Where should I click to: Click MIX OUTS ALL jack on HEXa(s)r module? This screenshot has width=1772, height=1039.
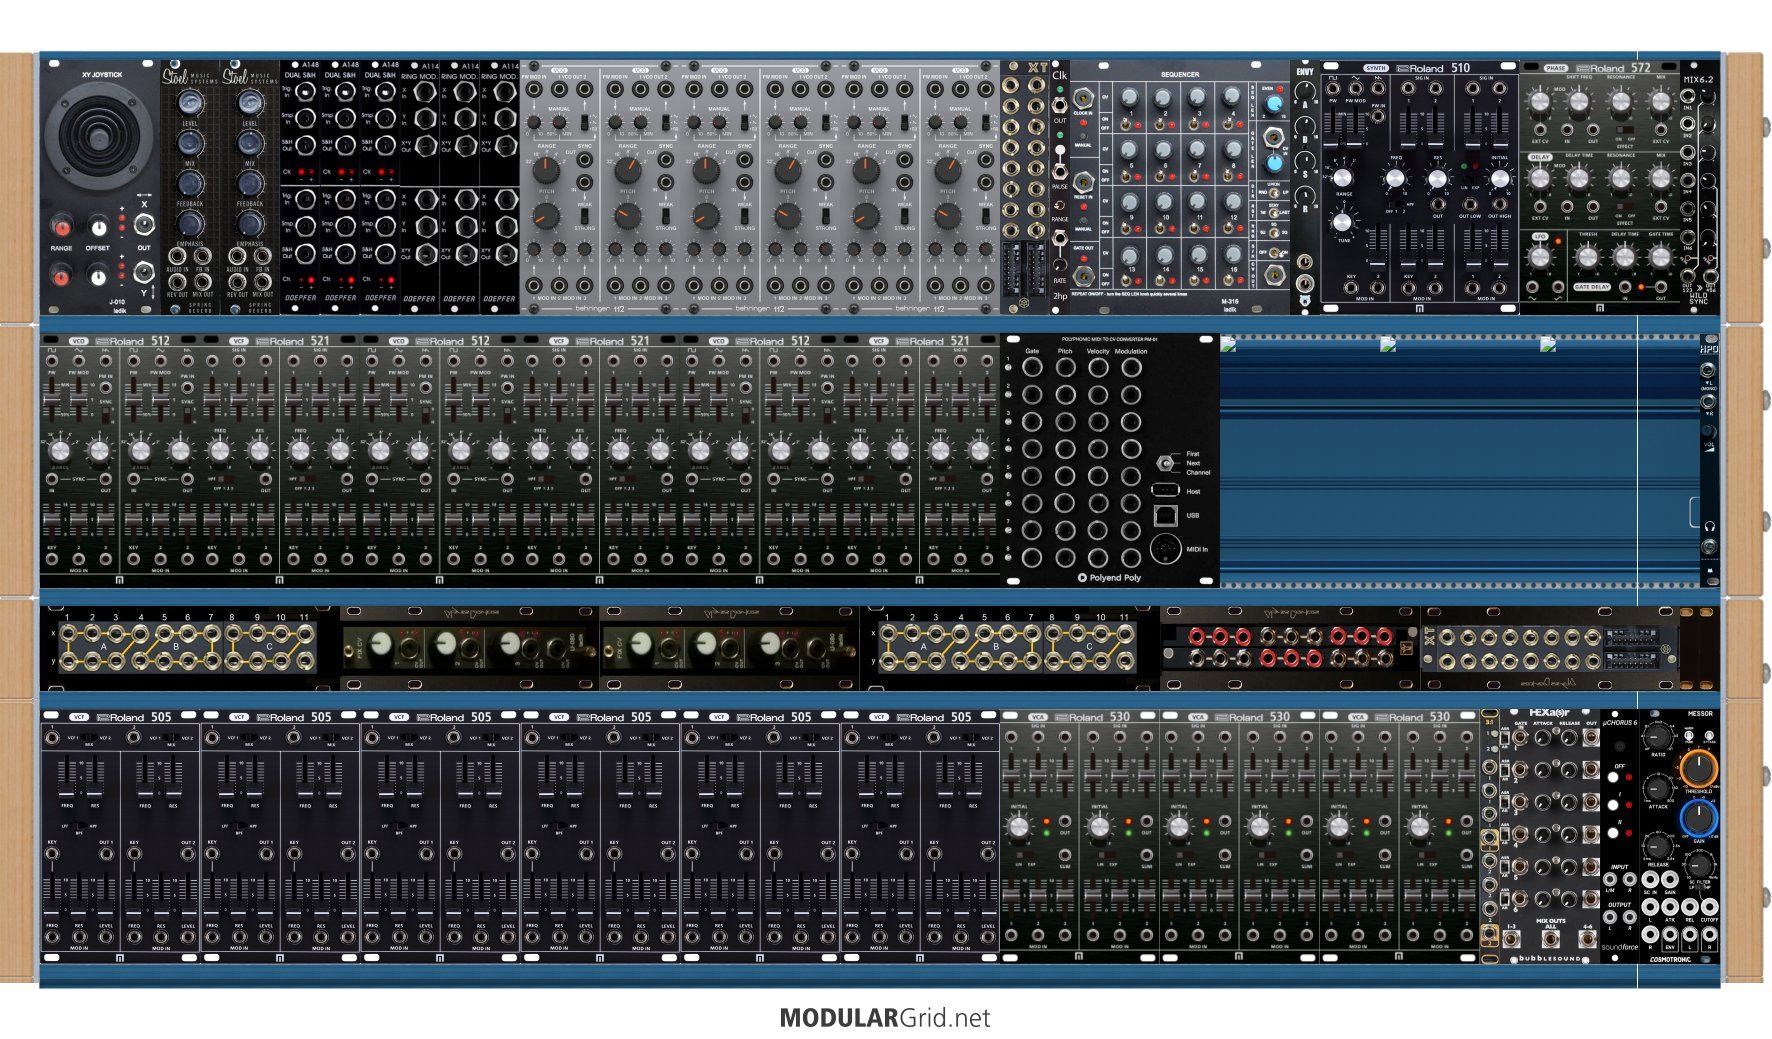[1551, 939]
